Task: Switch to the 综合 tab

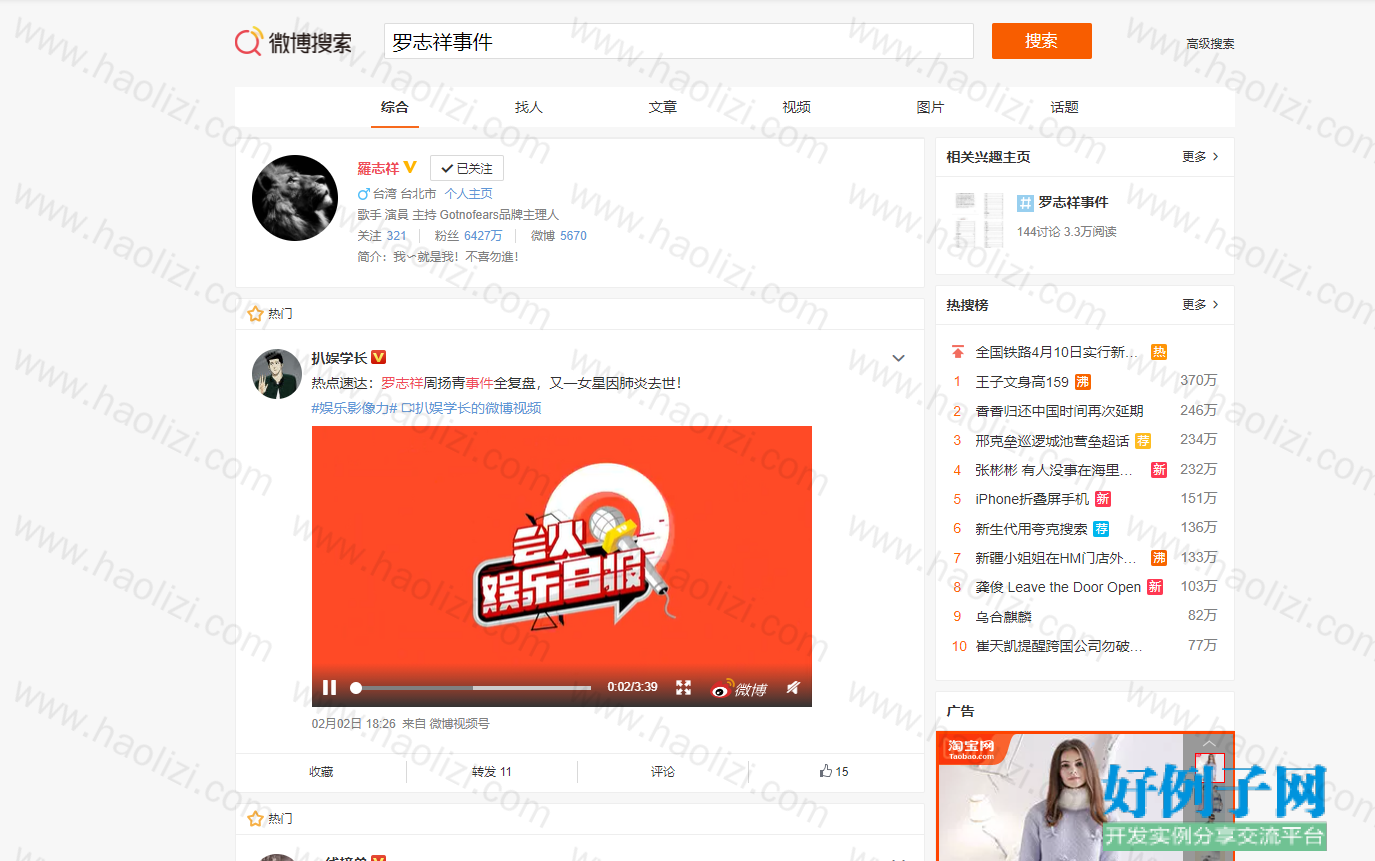Action: click(395, 107)
